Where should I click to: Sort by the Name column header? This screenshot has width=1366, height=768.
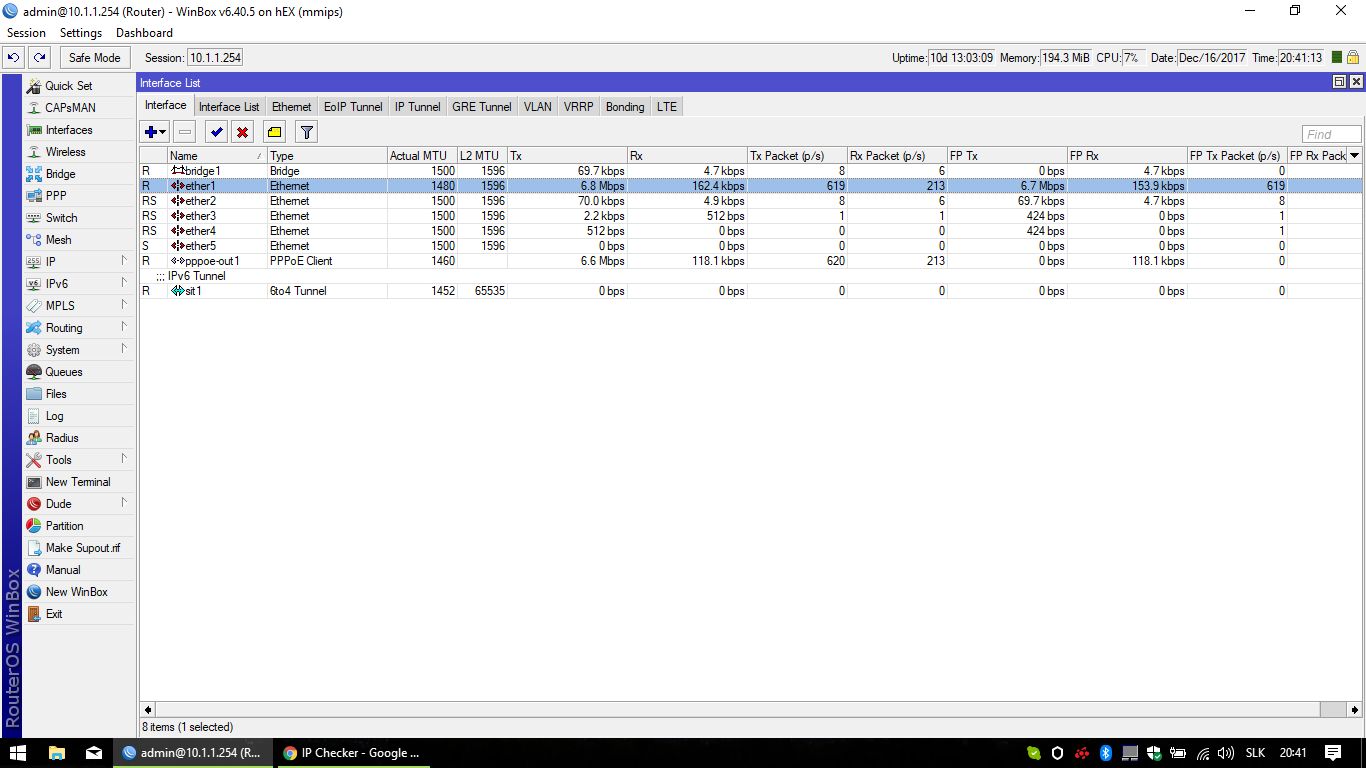217,156
